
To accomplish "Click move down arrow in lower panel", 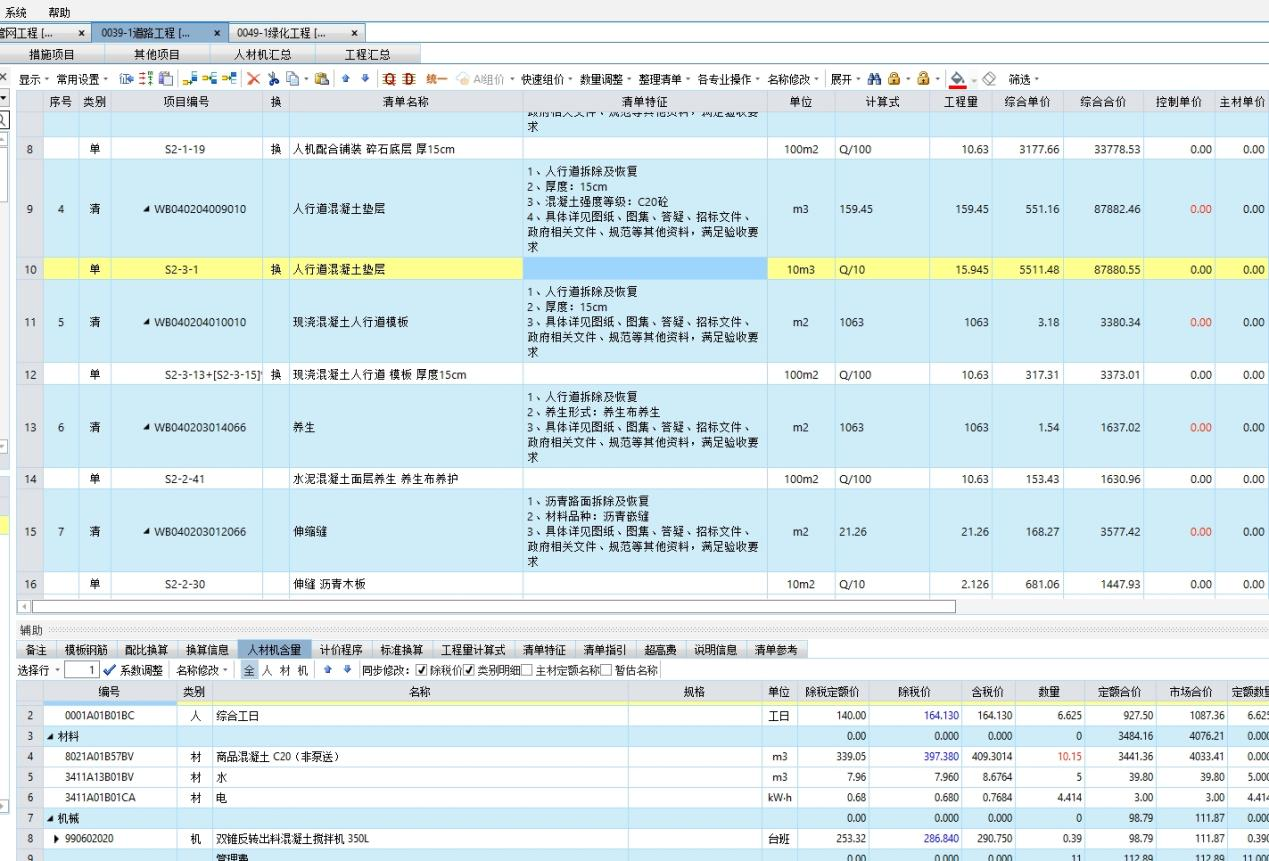I will [x=346, y=670].
